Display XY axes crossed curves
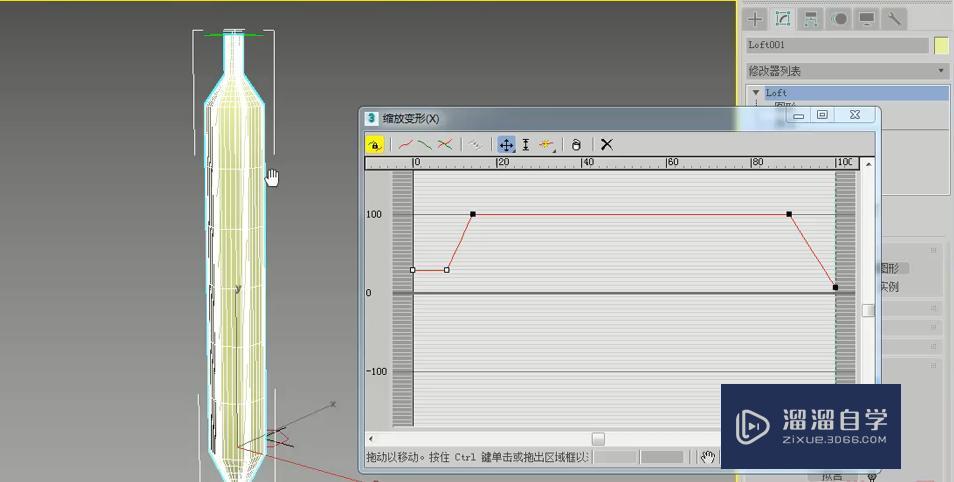 click(445, 145)
